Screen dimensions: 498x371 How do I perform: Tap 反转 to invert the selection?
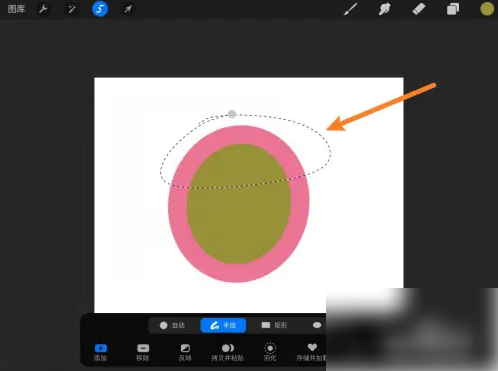click(185, 353)
